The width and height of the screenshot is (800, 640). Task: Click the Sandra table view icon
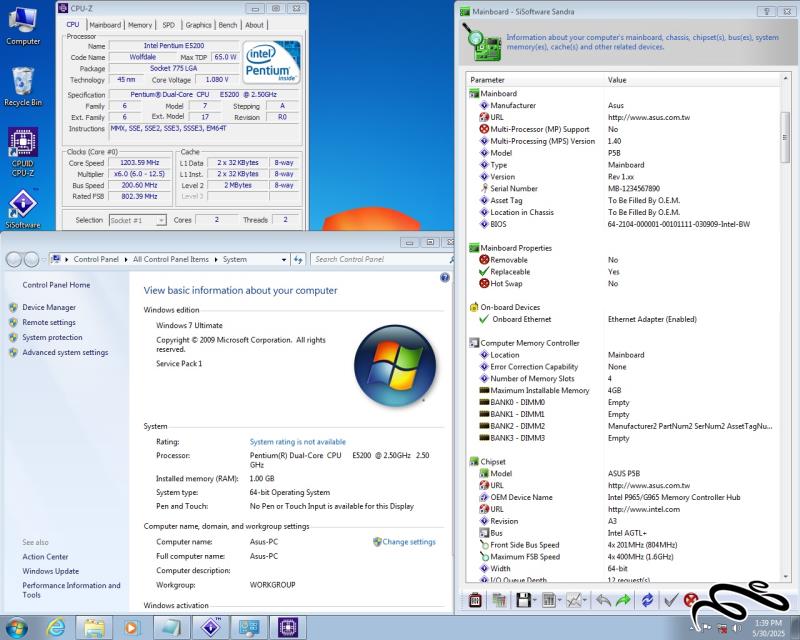[x=549, y=600]
